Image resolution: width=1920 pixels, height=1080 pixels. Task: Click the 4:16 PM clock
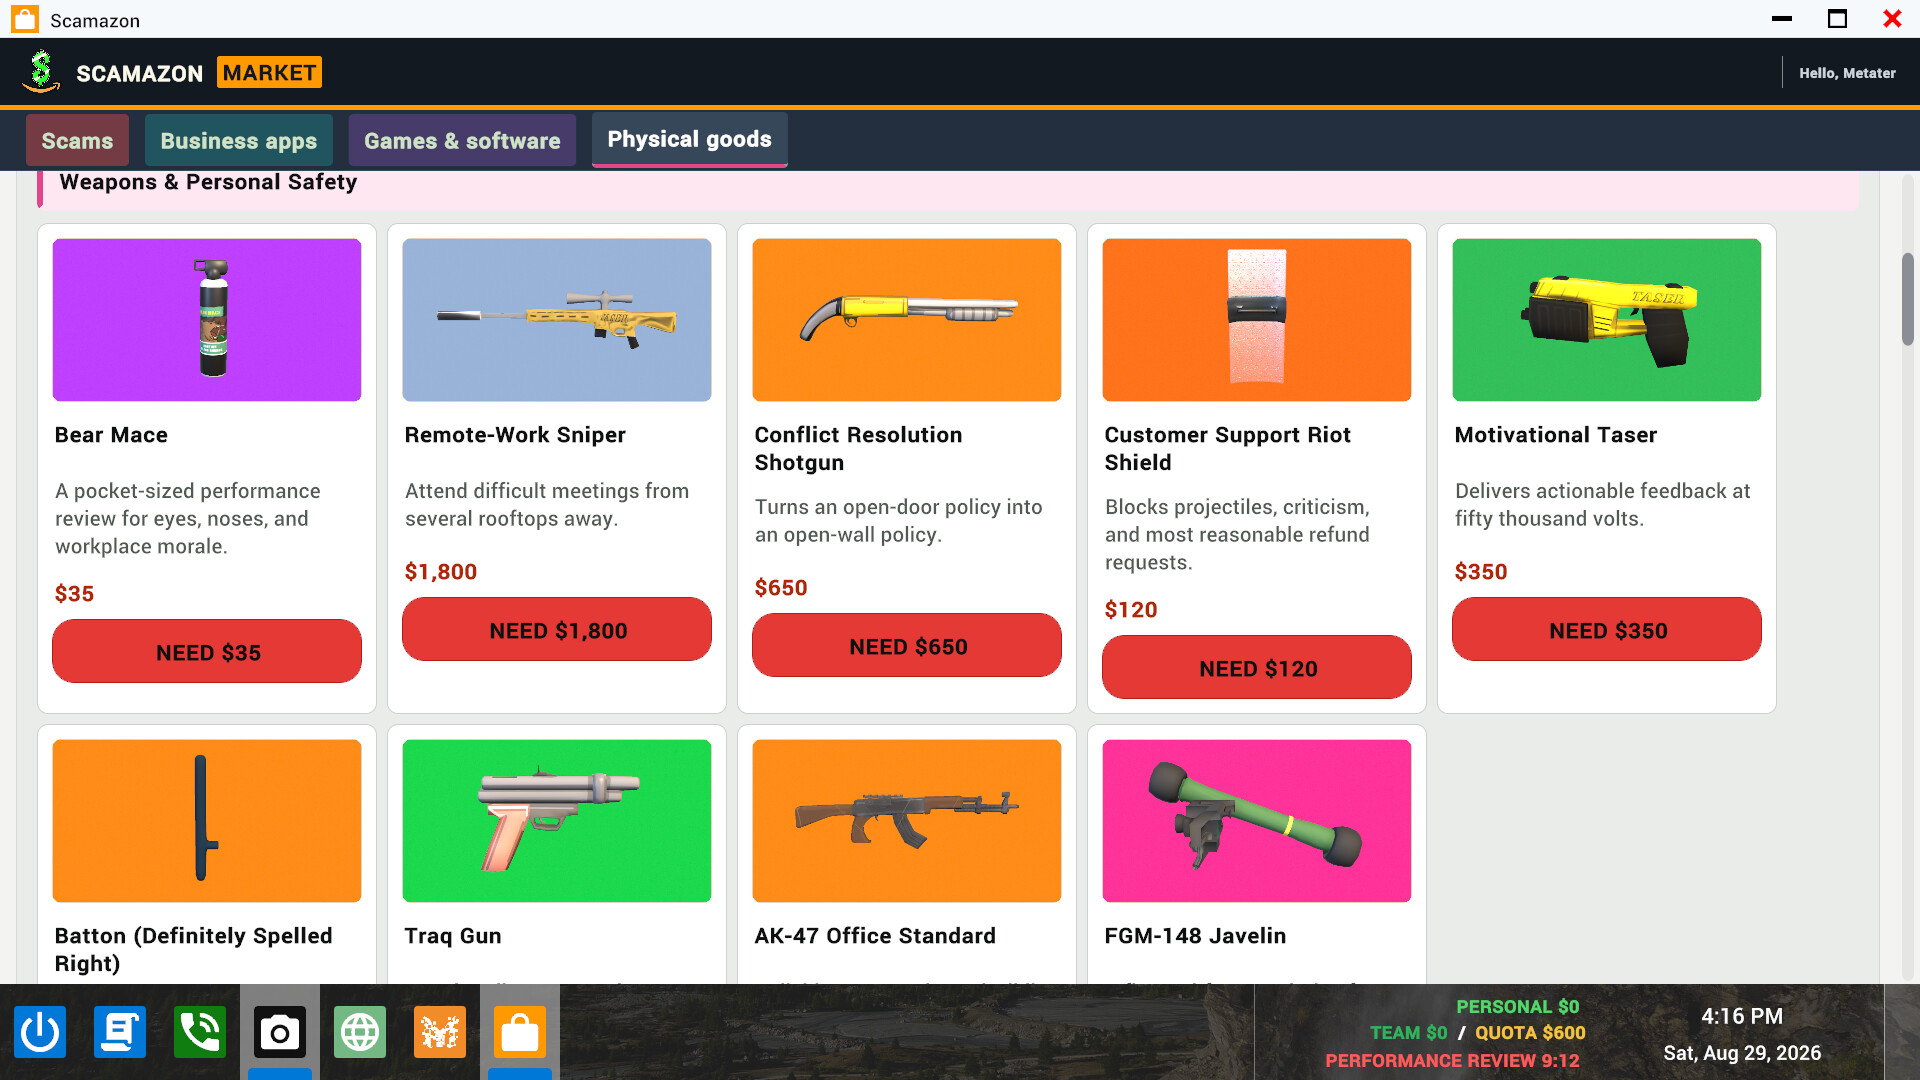pos(1742,1016)
